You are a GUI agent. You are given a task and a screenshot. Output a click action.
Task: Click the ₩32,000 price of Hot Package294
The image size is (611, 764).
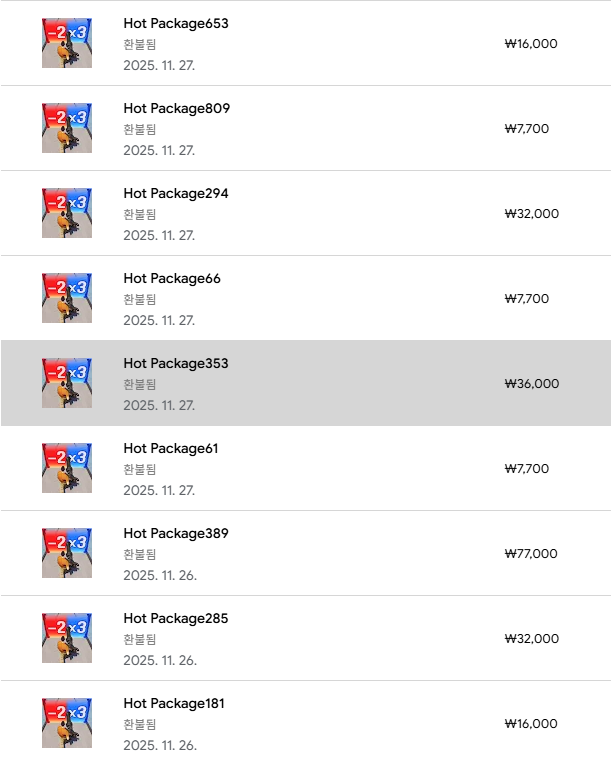(x=531, y=214)
